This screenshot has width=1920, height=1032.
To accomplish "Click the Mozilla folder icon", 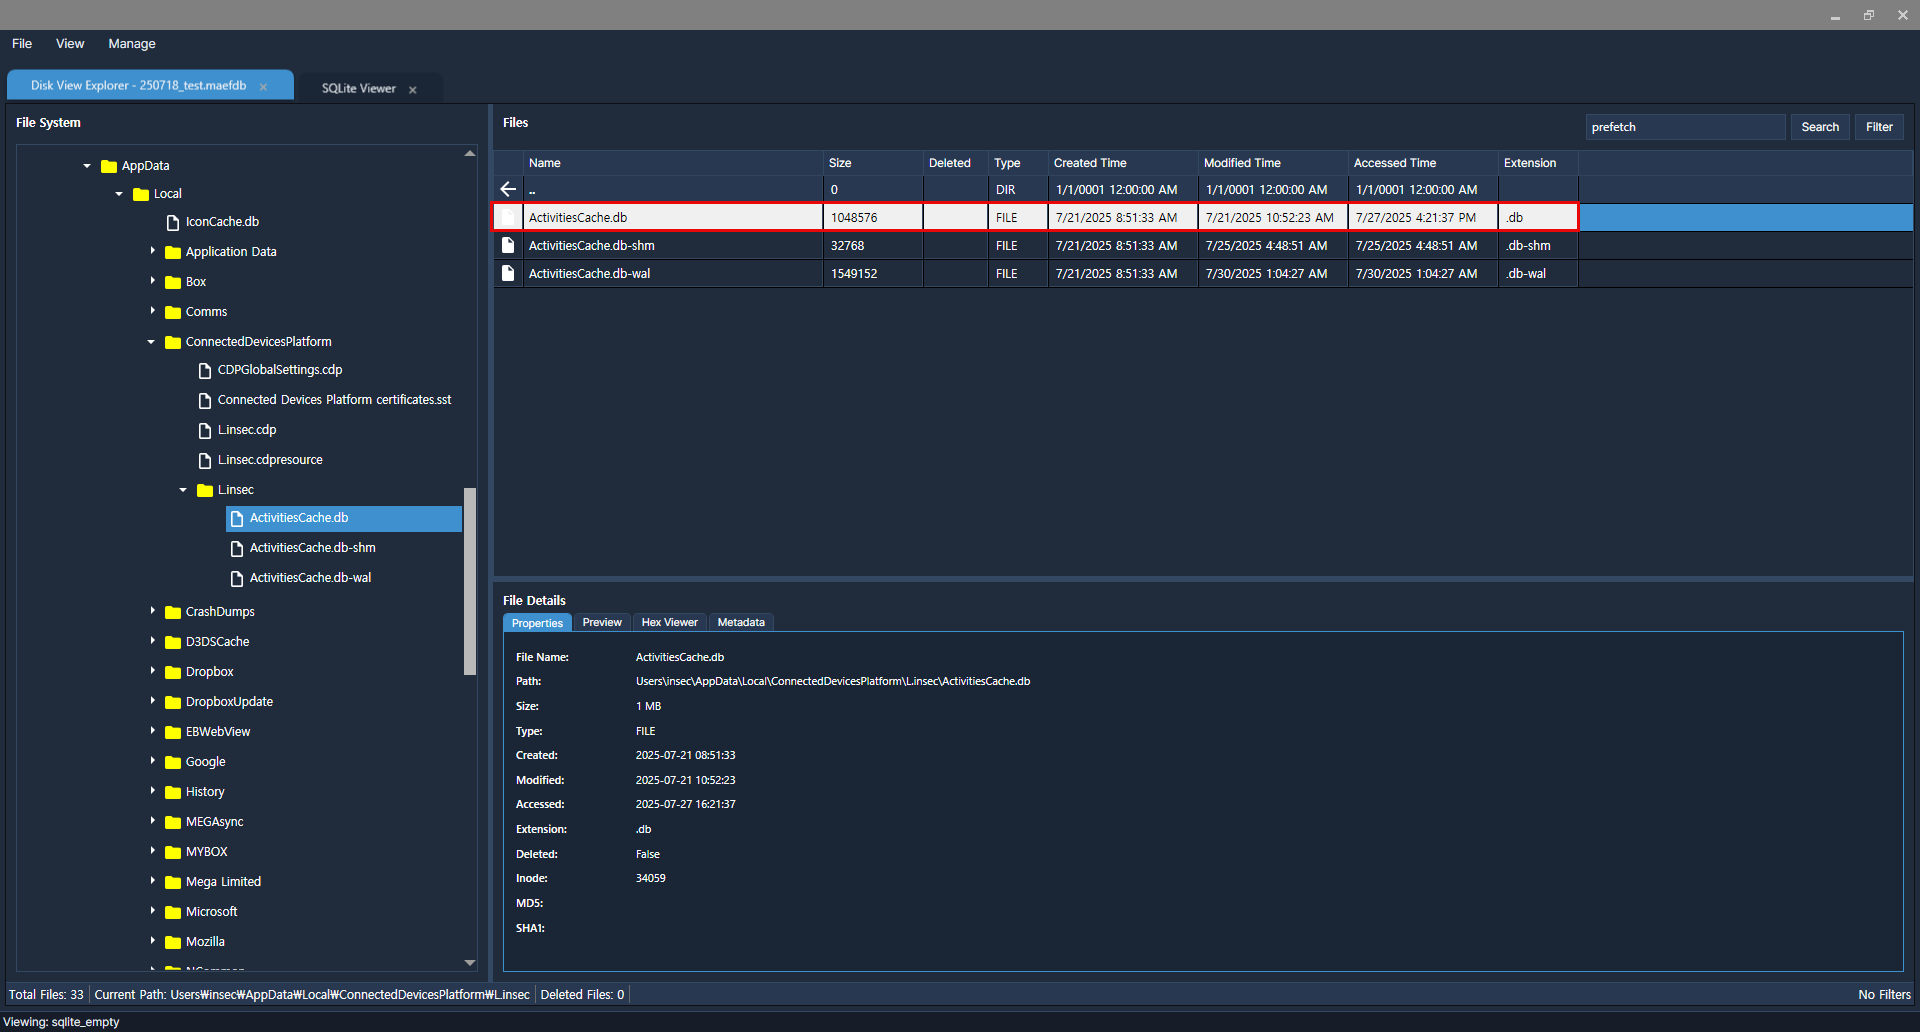I will click(x=173, y=942).
